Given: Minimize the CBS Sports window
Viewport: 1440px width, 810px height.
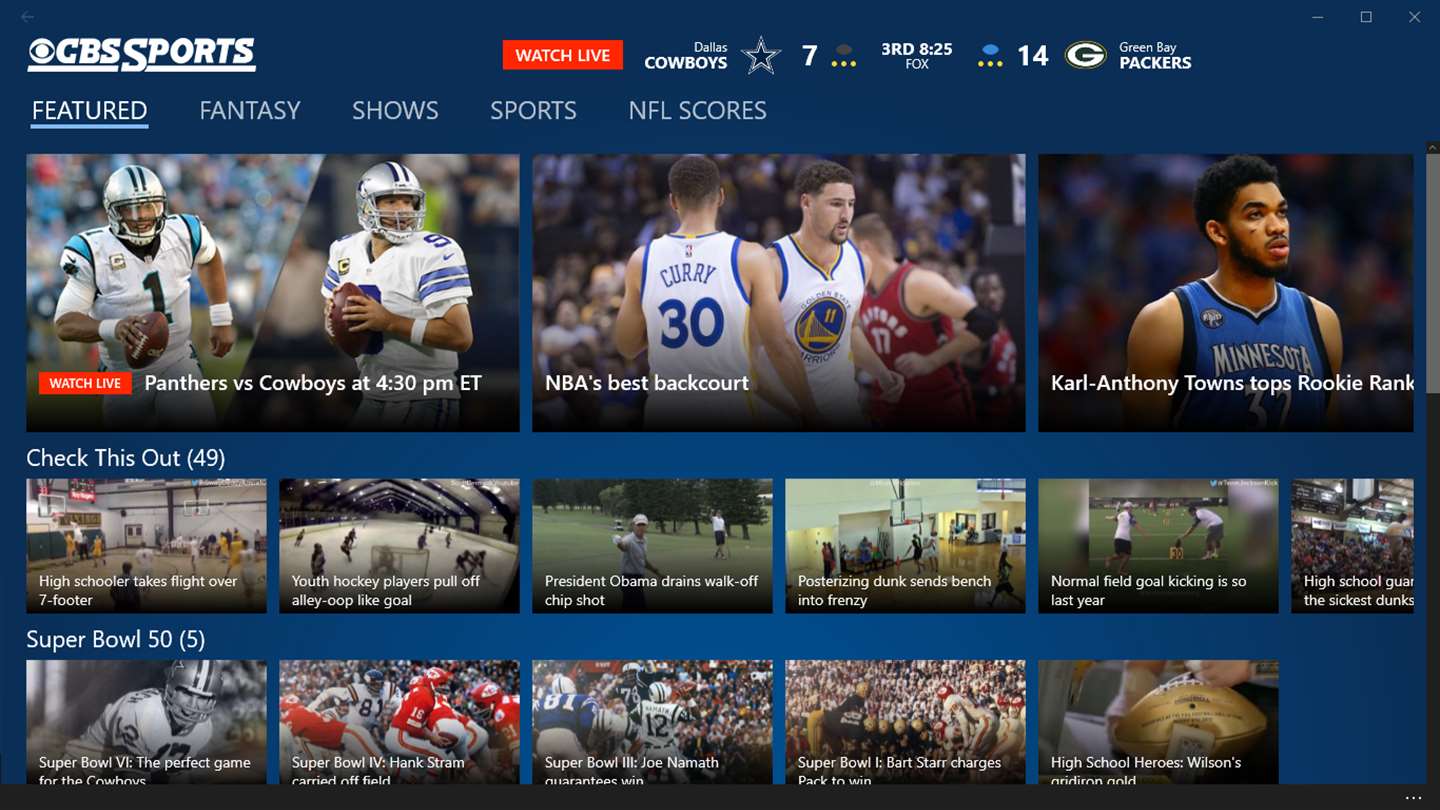Looking at the screenshot, I should (1318, 17).
